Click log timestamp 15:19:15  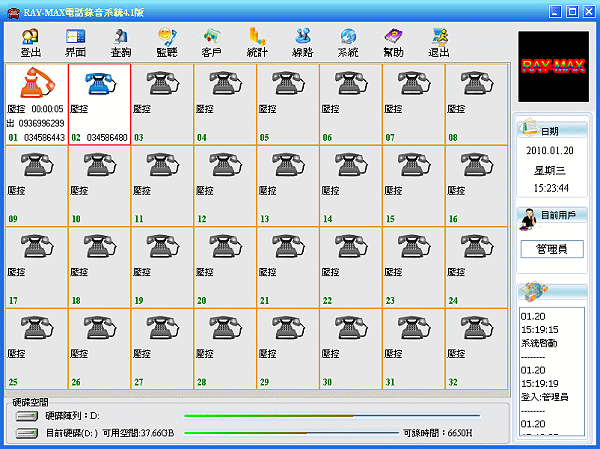click(540, 330)
